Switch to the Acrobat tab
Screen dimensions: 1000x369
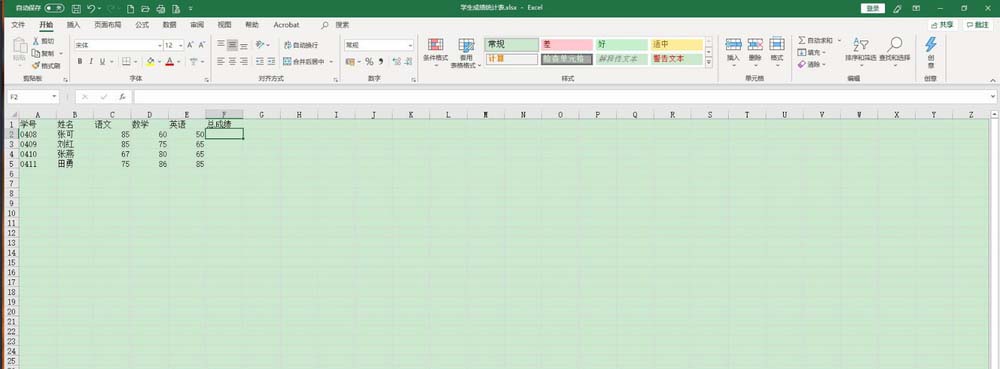[286, 25]
